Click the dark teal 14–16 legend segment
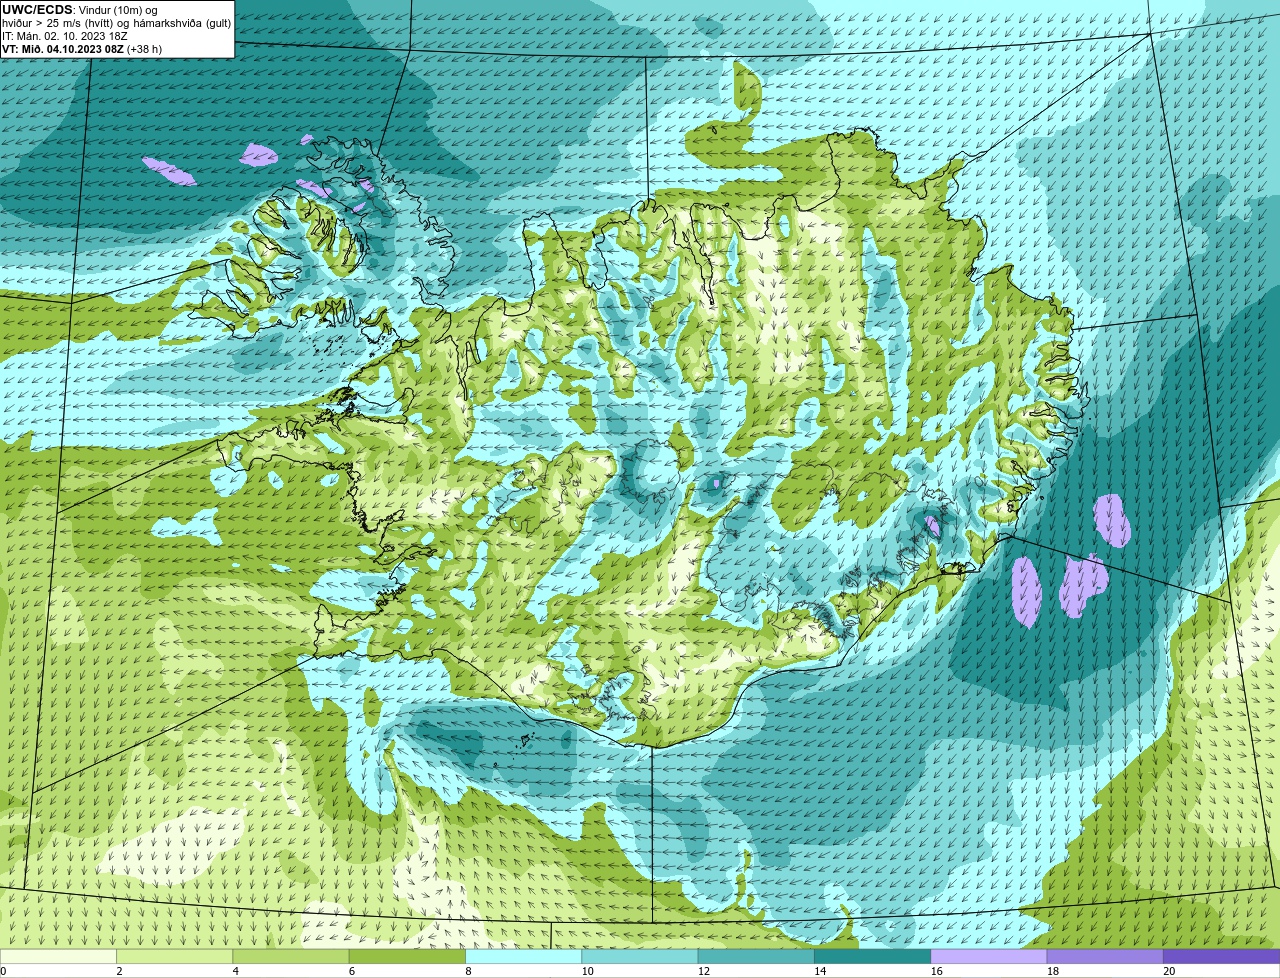 872,957
